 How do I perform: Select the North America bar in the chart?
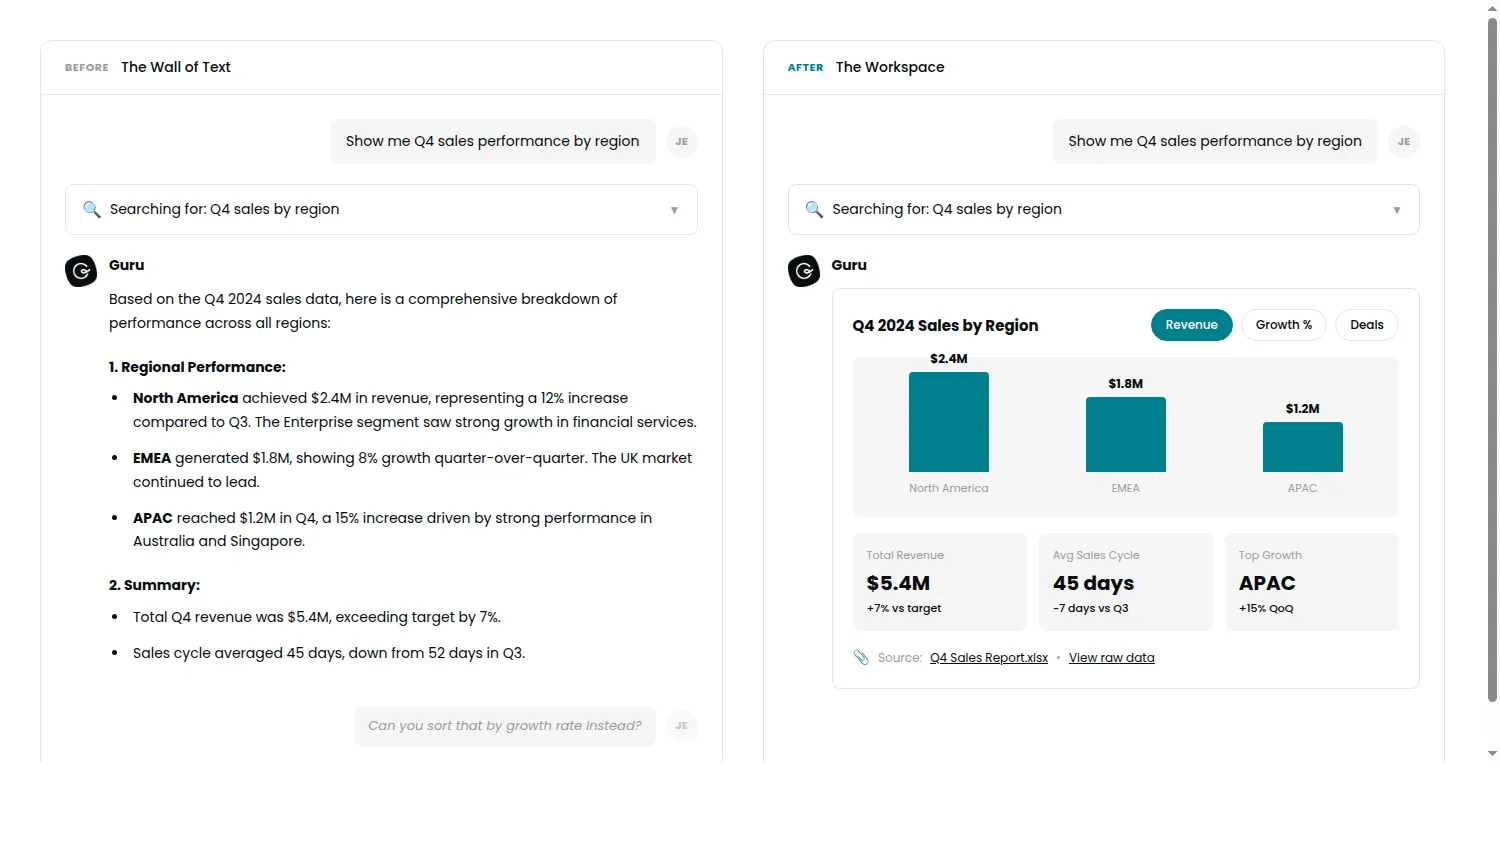948,421
